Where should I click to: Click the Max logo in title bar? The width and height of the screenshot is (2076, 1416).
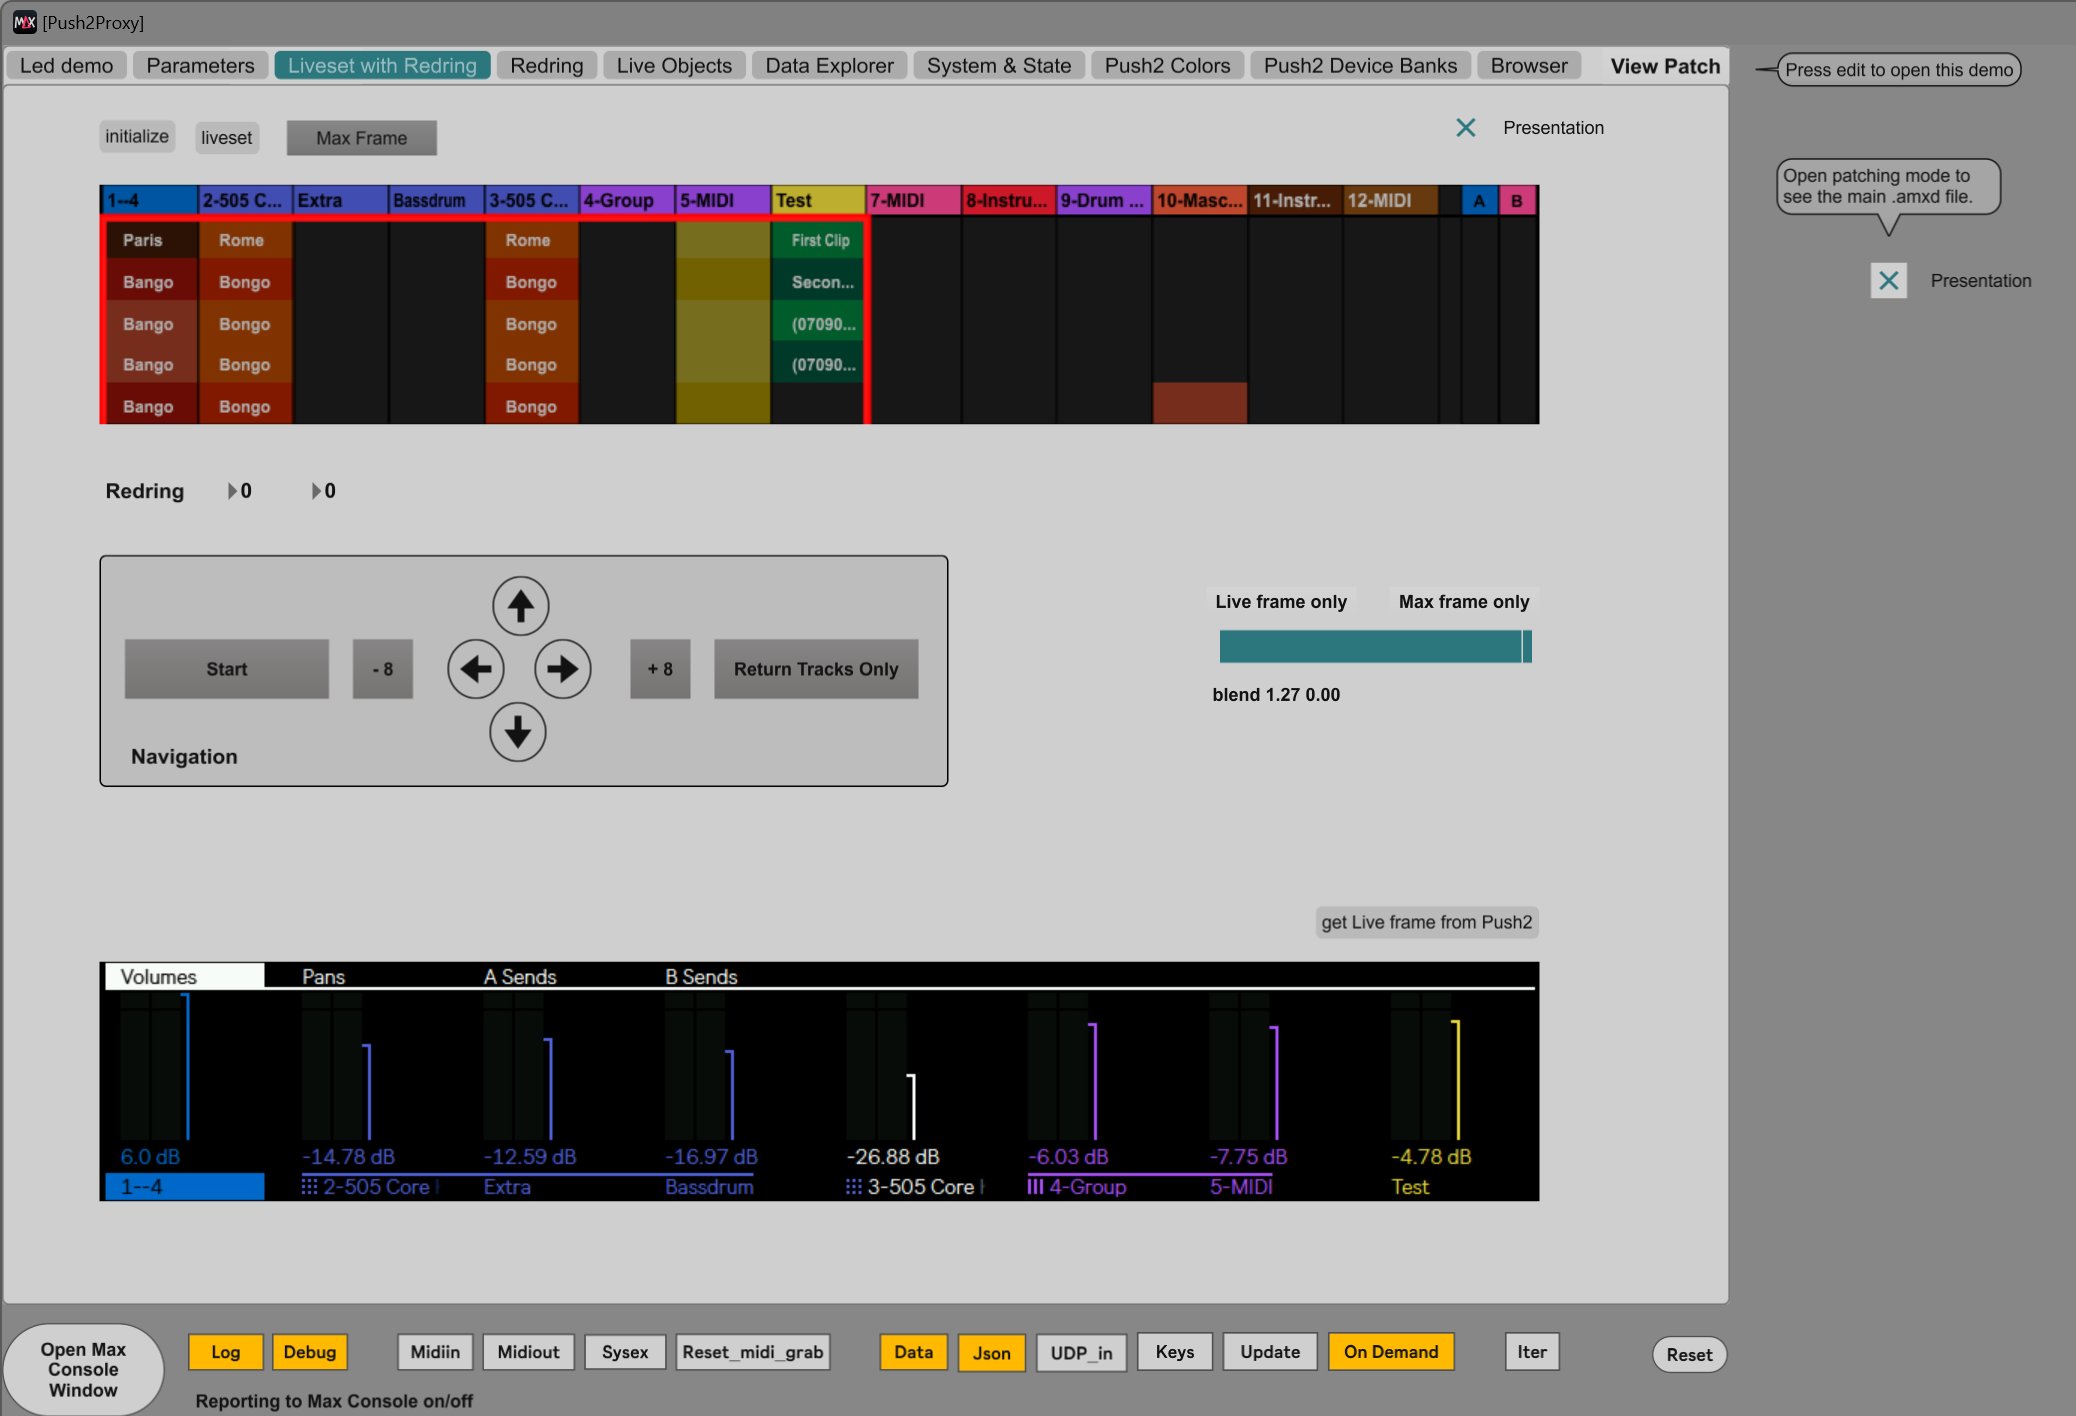point(24,22)
